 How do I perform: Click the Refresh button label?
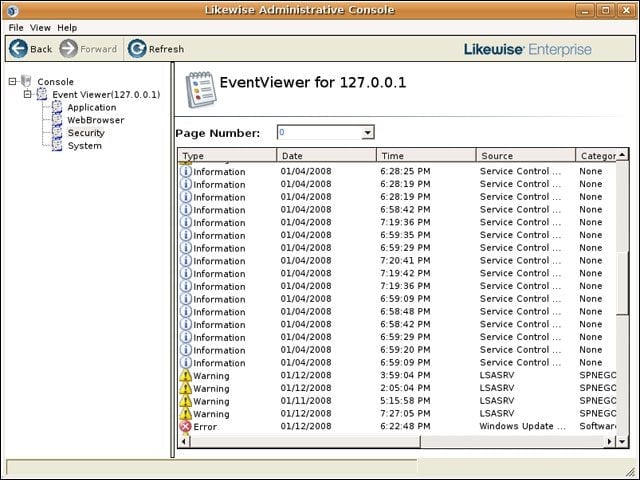166,49
